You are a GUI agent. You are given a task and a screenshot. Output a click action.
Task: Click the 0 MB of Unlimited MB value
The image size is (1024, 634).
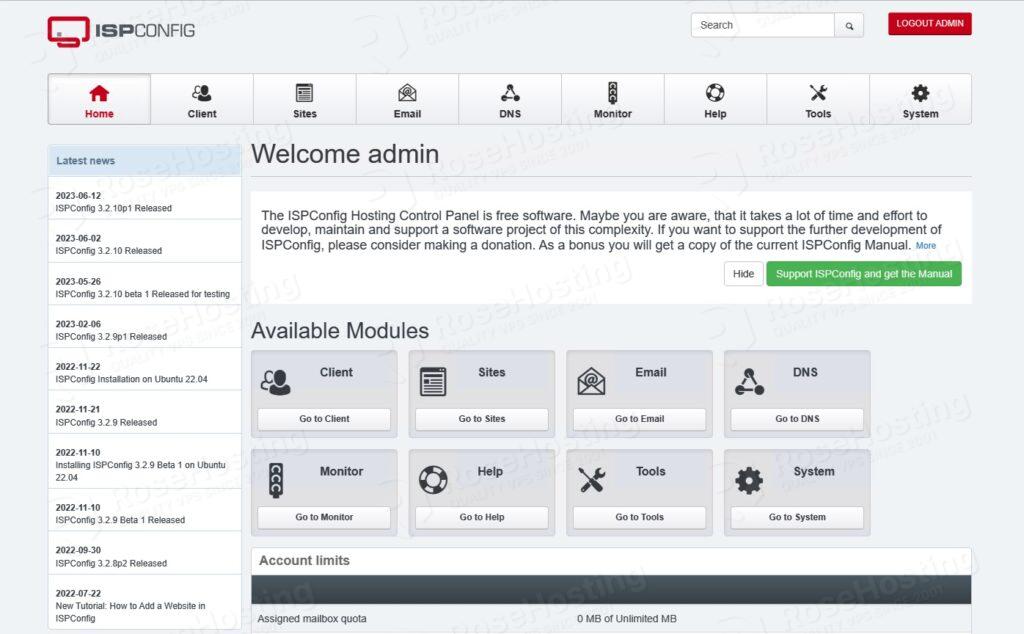pos(627,619)
